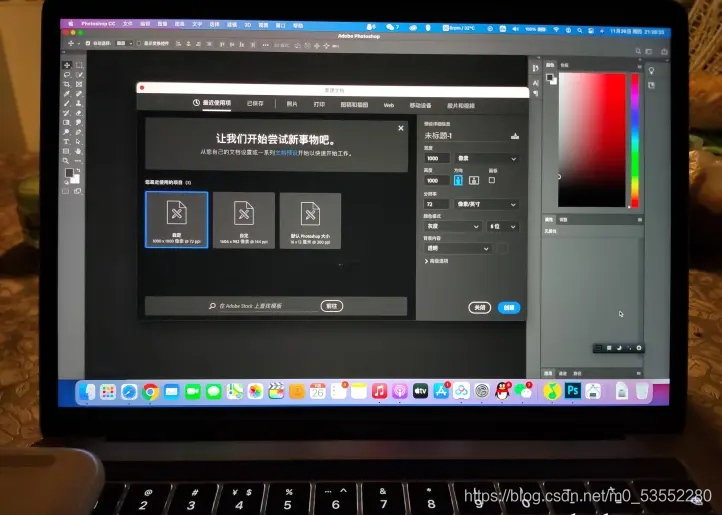Open the Auto-Select layer/group dropdown
The height and width of the screenshot is (515, 722).
point(124,43)
